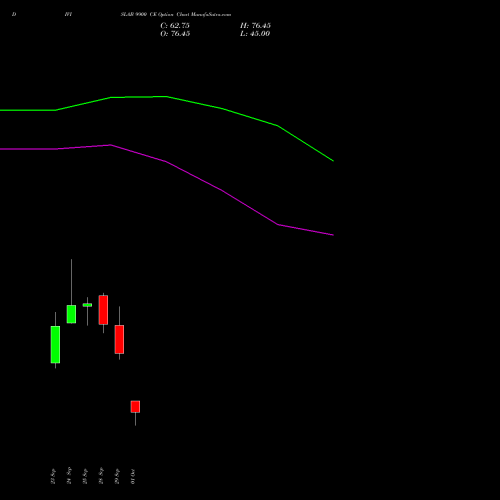Click the 01 Oct date axis label
This screenshot has width=500, height=500.
coord(133,476)
